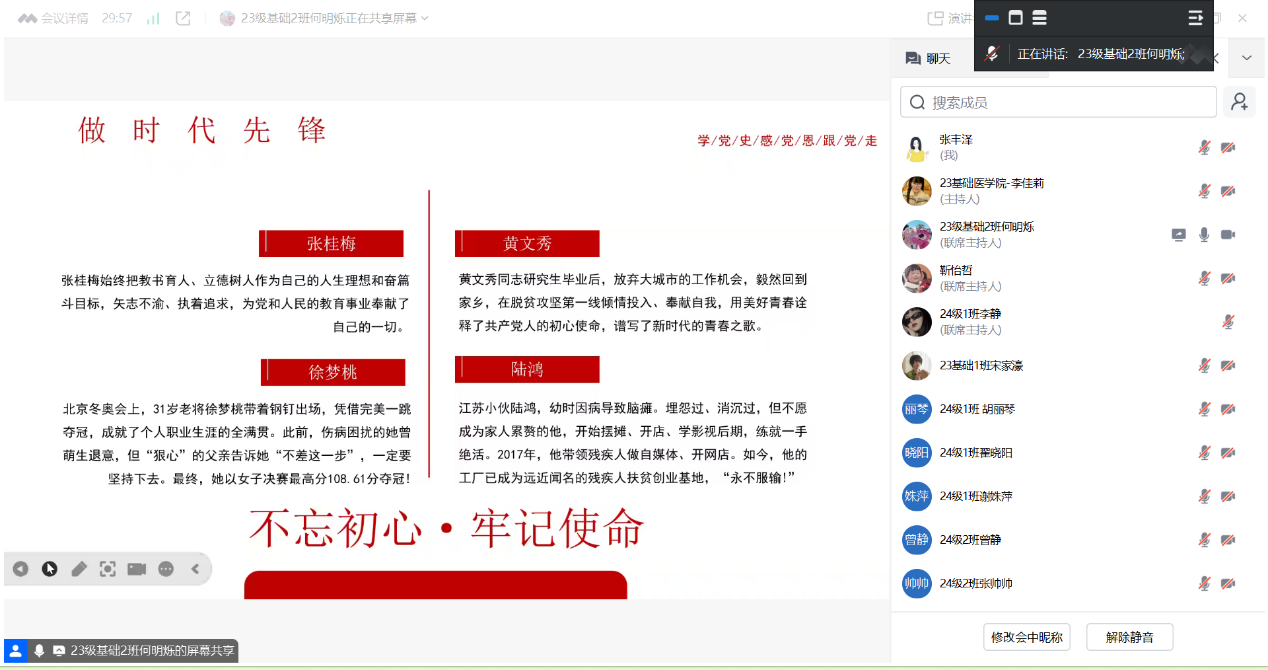
Task: Click the network signal strength icon
Action: [x=153, y=18]
